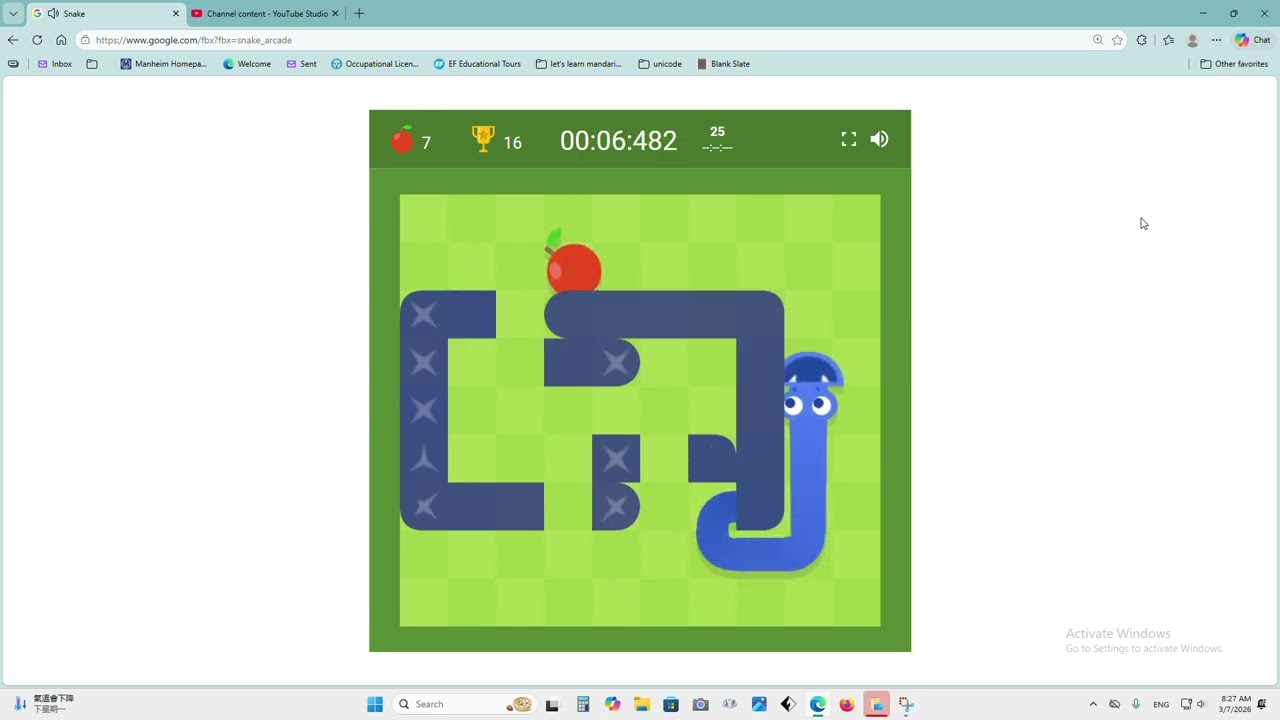
Task: Switch to Microsoft Edge on the taskbar
Action: pos(818,704)
